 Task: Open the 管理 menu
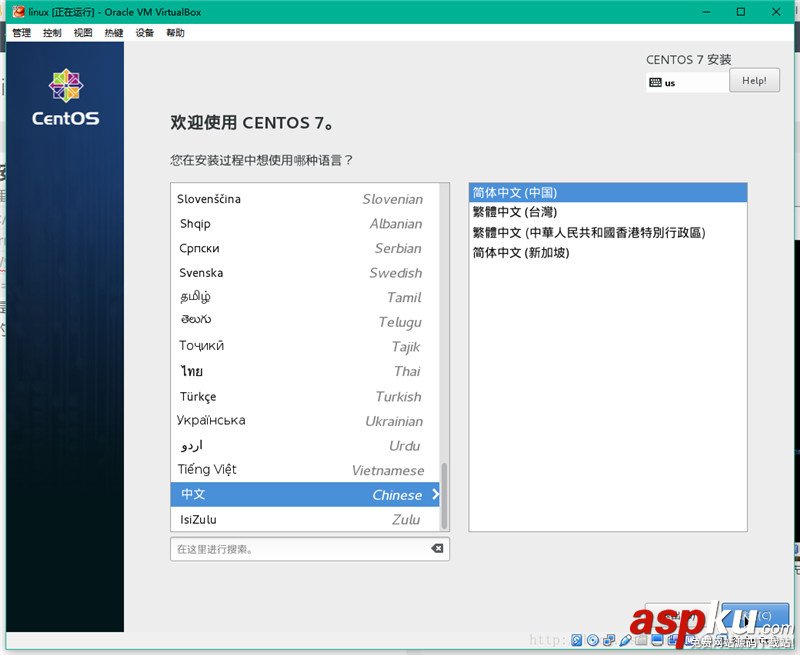coord(21,33)
